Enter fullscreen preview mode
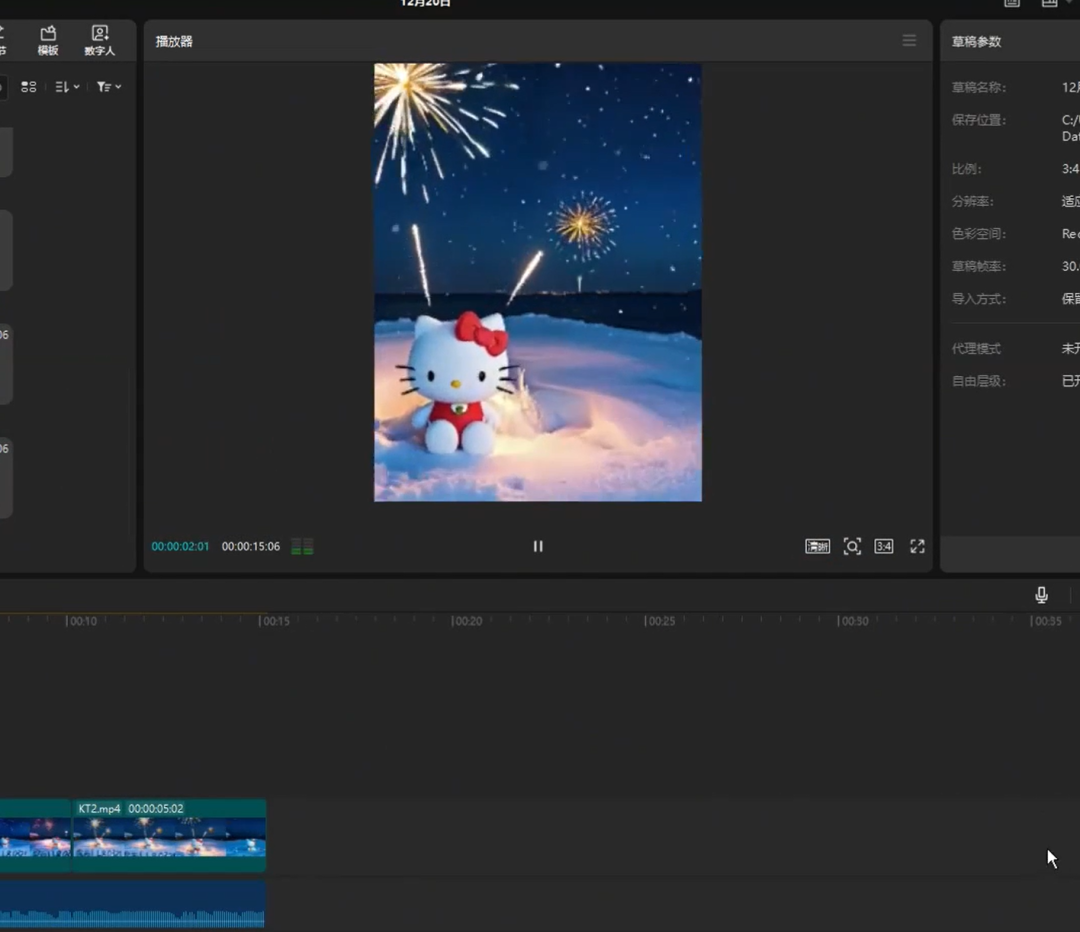1080x932 pixels. (x=917, y=546)
